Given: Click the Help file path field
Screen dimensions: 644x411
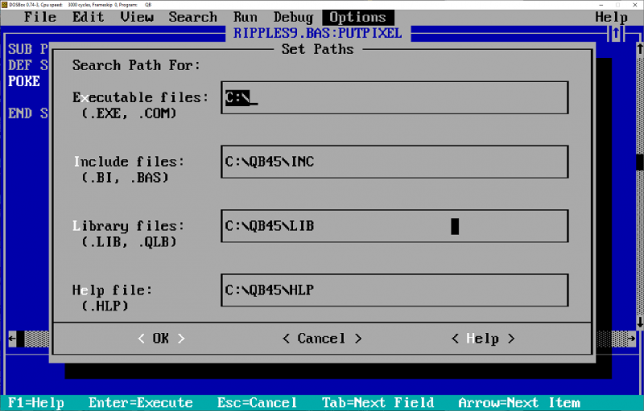Looking at the screenshot, I should tap(394, 290).
